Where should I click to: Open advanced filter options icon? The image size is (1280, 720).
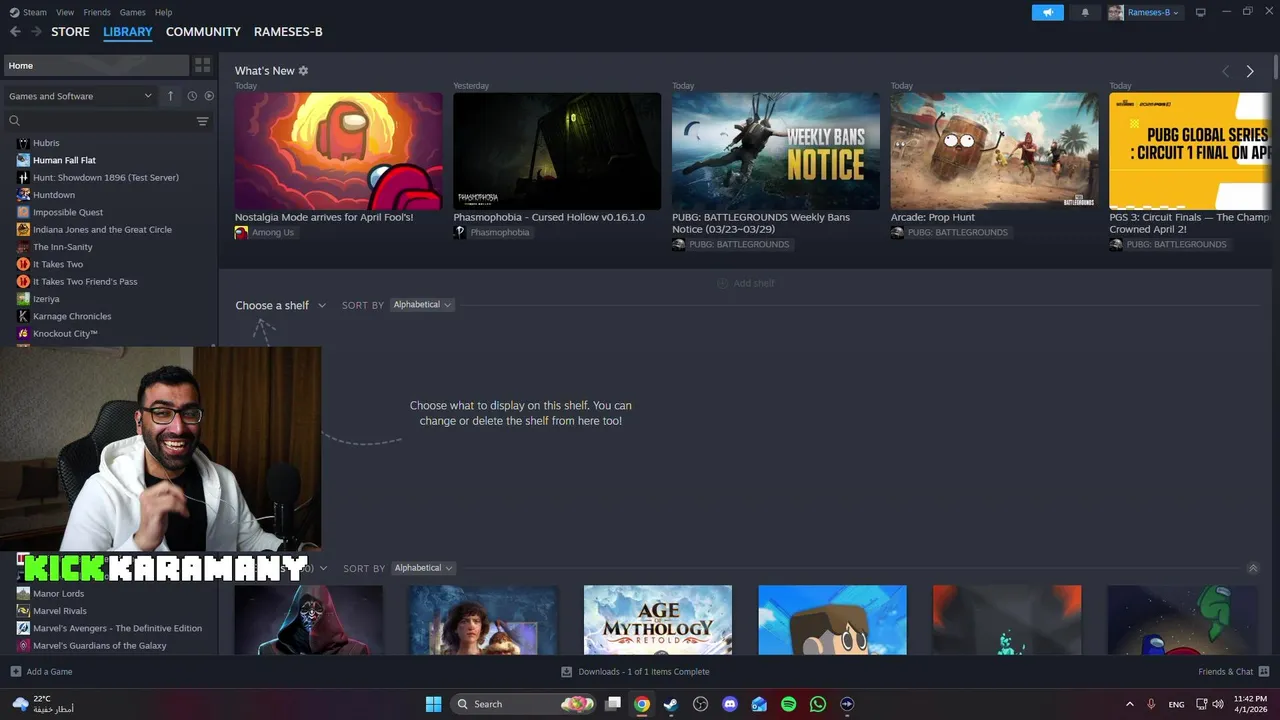click(x=202, y=121)
